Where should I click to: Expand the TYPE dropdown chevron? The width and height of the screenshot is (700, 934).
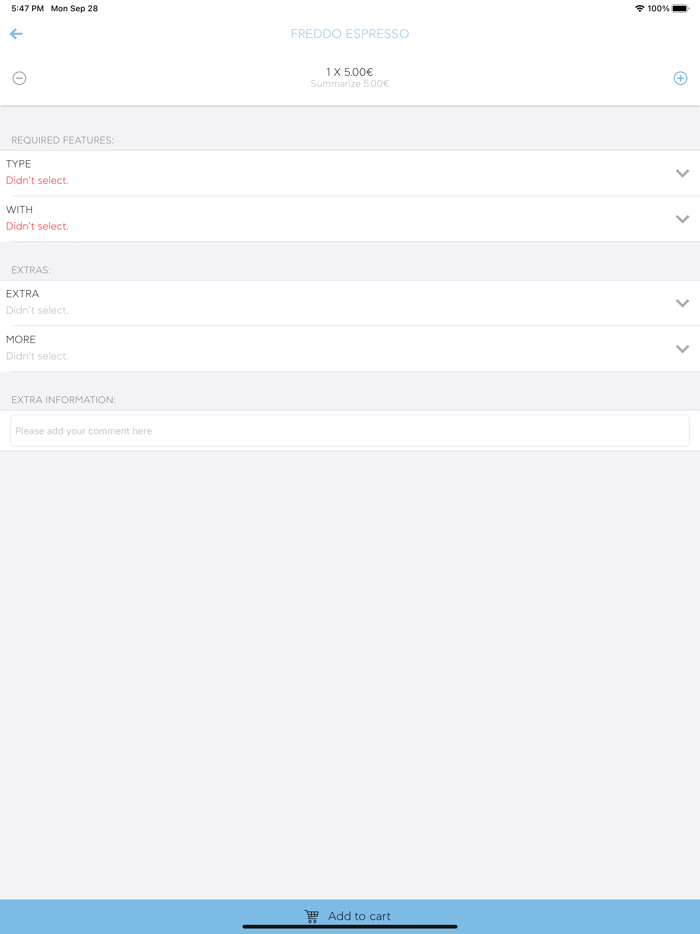coord(682,173)
